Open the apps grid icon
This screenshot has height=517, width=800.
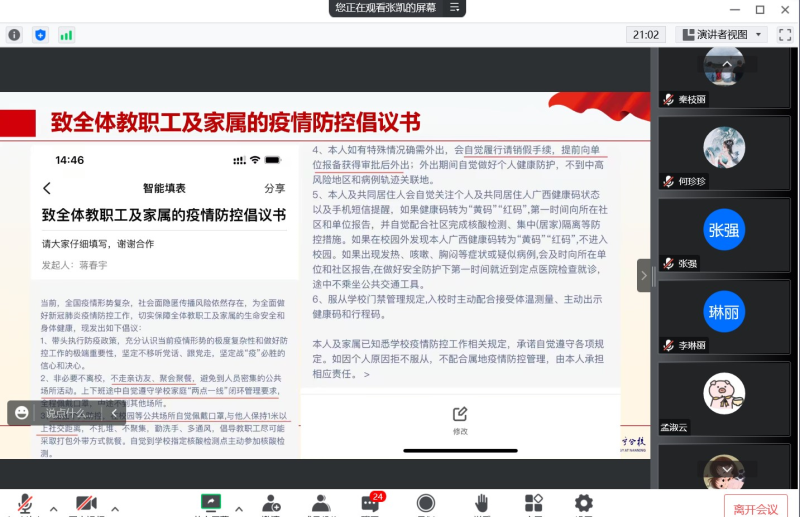[x=534, y=502]
